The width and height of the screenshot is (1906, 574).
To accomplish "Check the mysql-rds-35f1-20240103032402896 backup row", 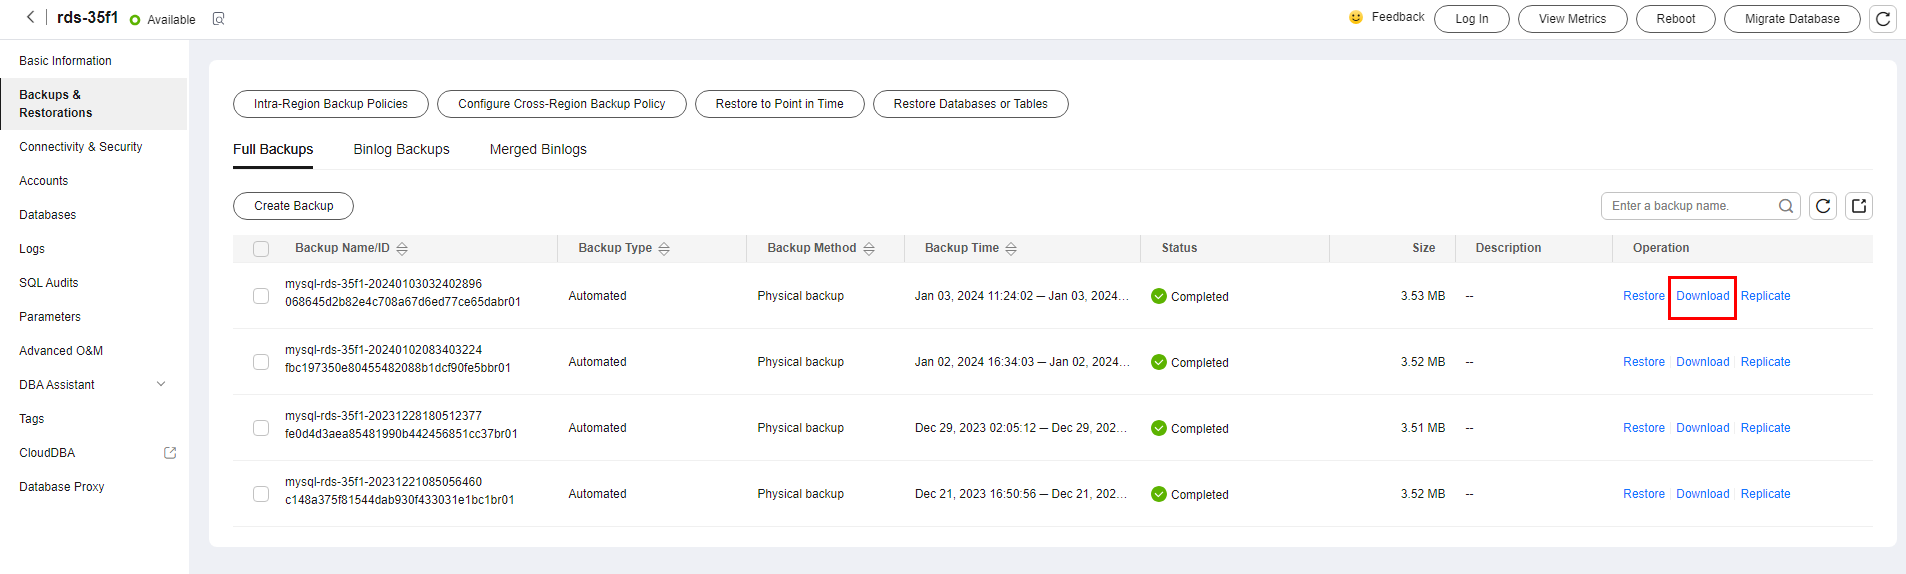I will tap(261, 296).
